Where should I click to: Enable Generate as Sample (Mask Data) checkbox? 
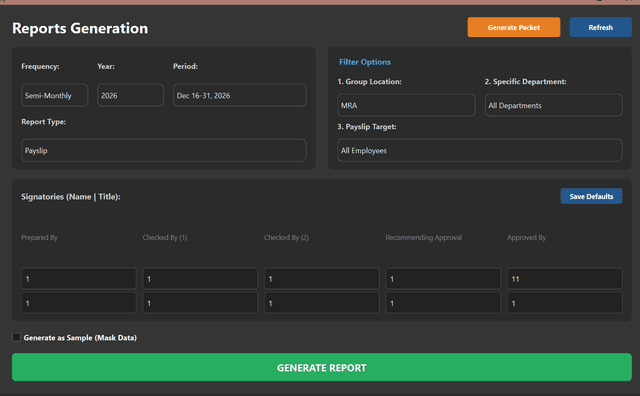(x=16, y=337)
